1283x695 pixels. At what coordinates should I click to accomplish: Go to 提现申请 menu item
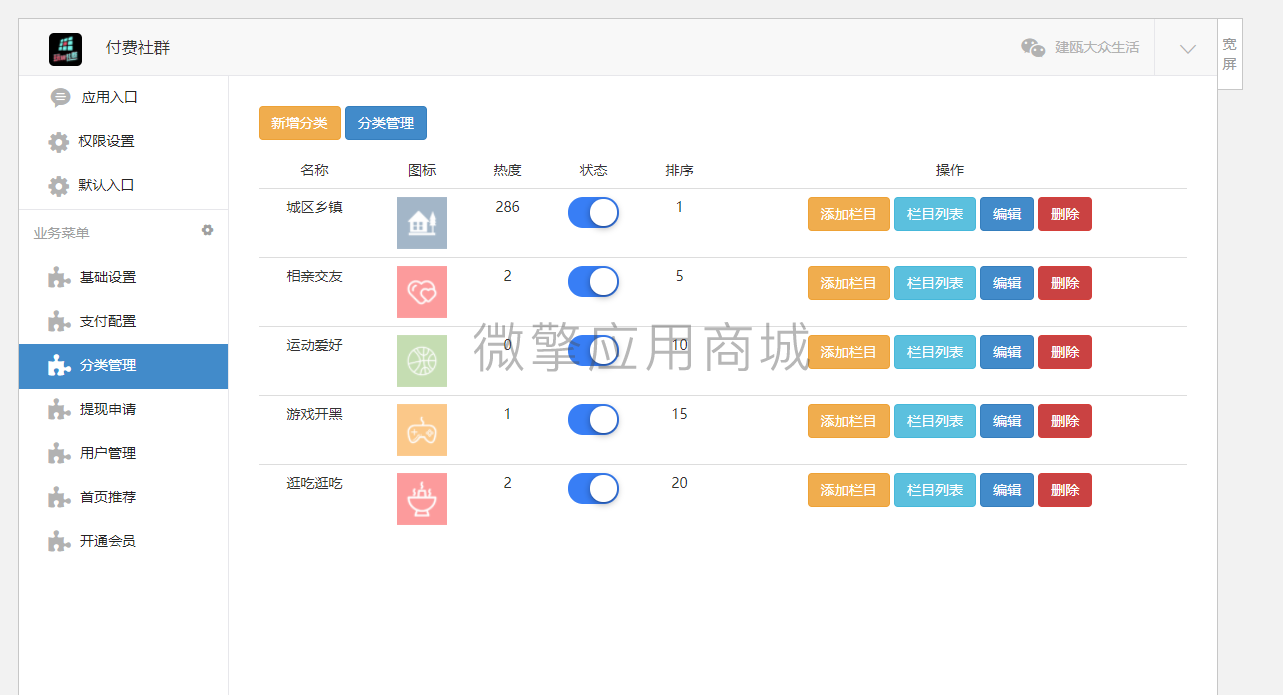[x=123, y=409]
